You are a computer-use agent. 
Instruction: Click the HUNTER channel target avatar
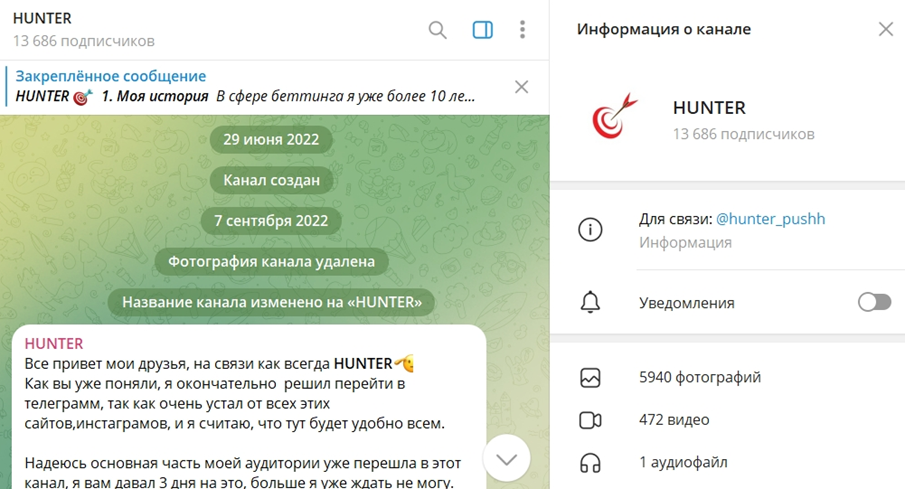coord(610,119)
